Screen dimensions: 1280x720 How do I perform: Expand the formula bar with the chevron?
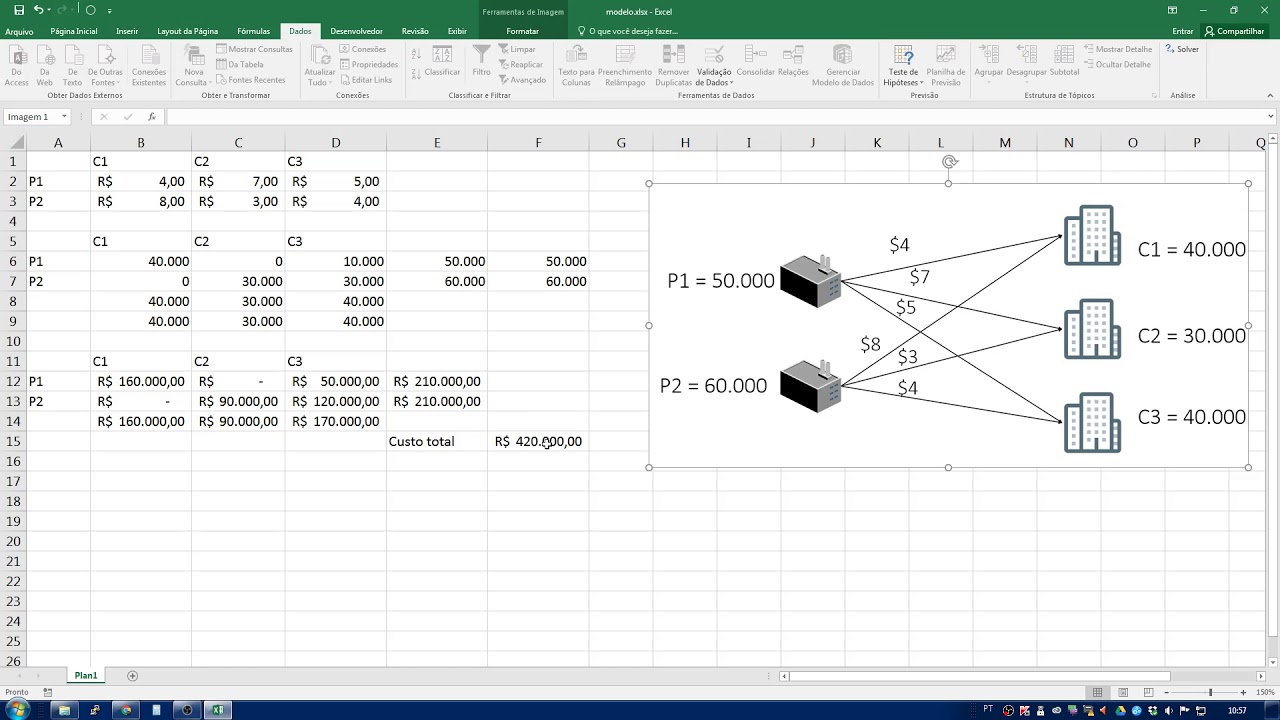coord(1271,117)
